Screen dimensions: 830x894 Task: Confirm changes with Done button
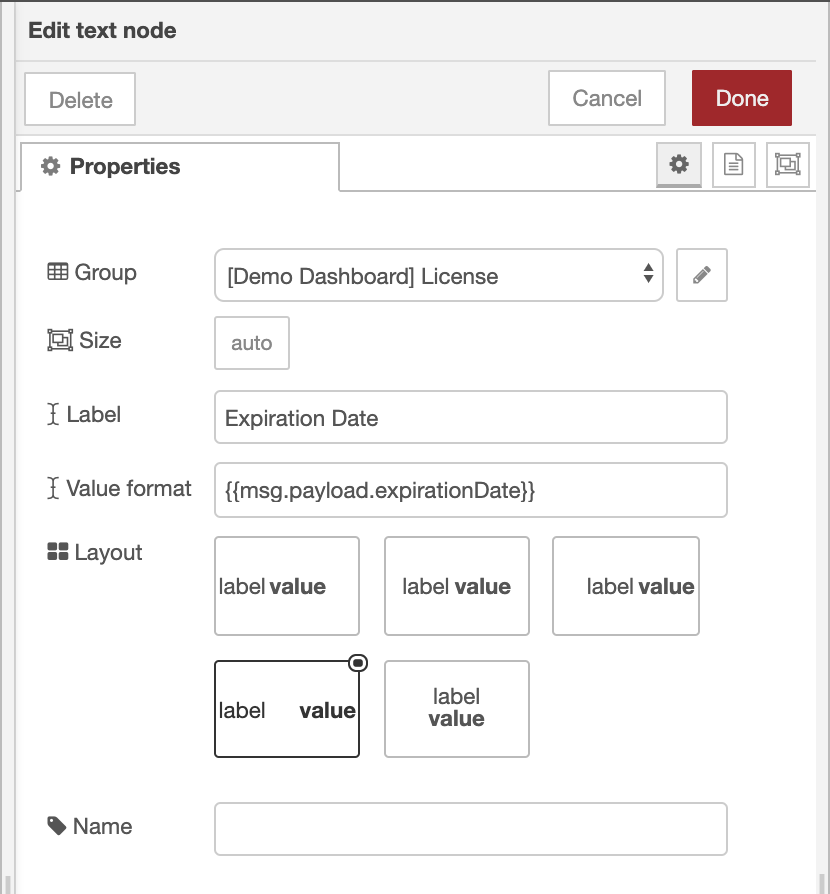click(x=742, y=98)
